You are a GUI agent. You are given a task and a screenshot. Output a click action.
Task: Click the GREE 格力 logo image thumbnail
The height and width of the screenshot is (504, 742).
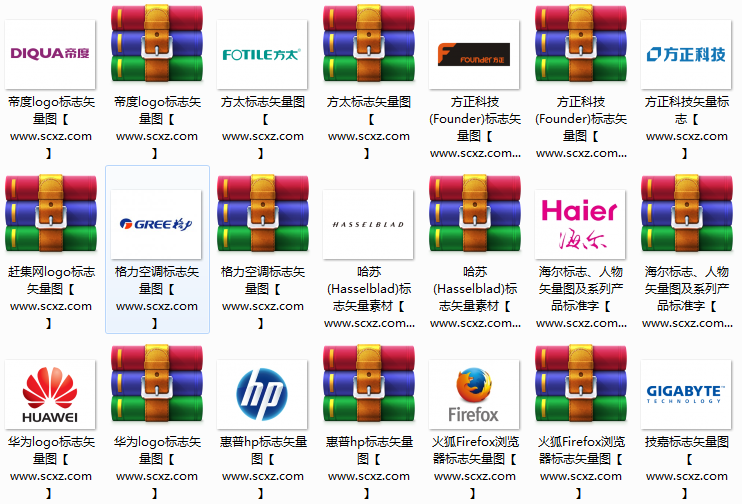(x=157, y=224)
